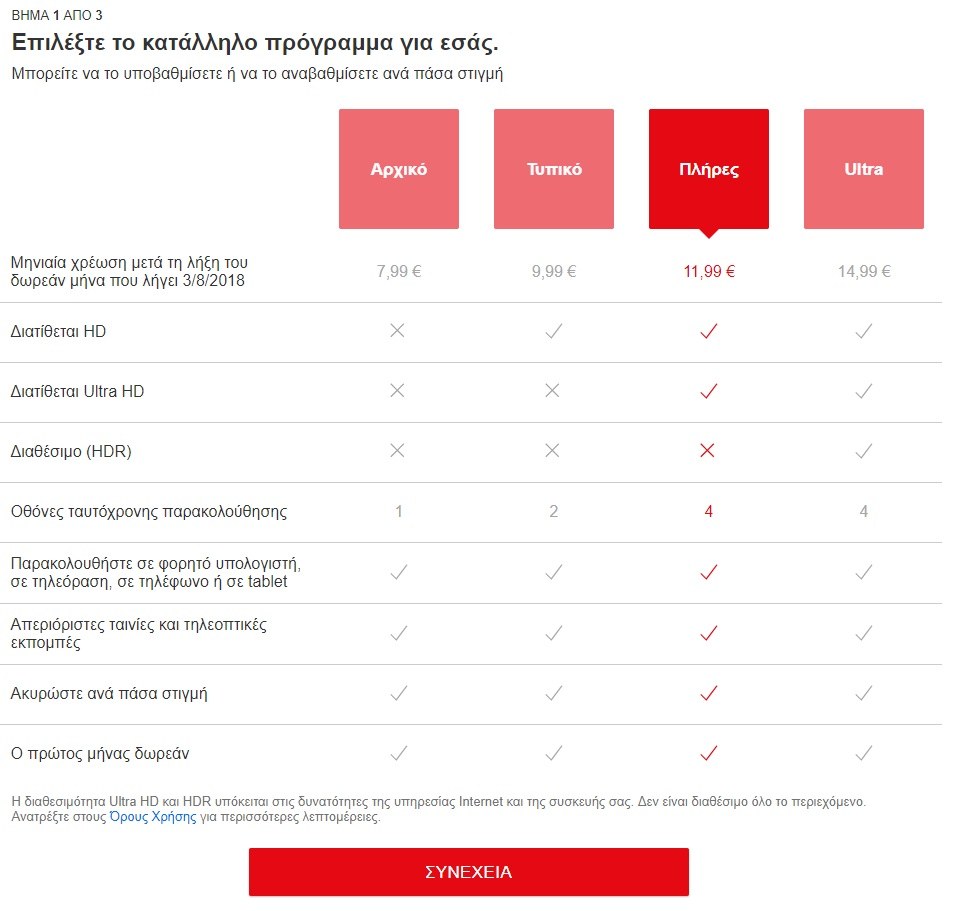Screen dimensions: 953x911
Task: Pick the Ultra plan tile
Action: [x=863, y=169]
